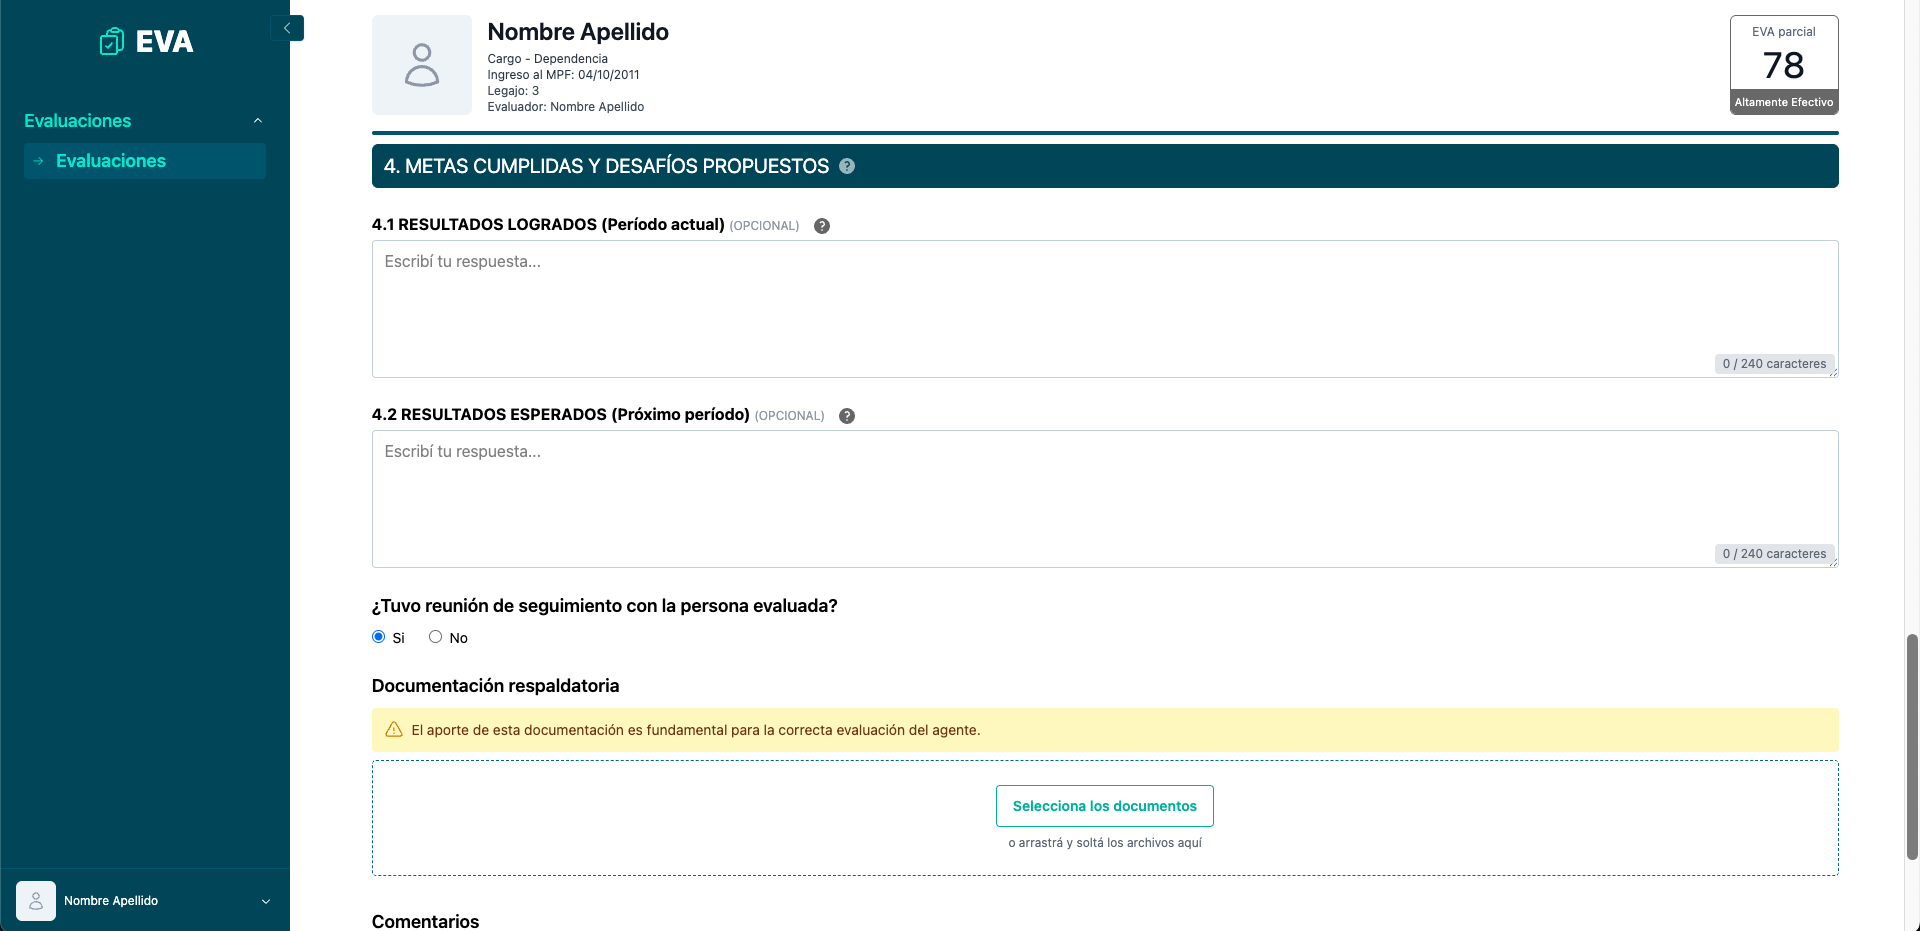
Task: Collapse the sidebar with the chevron button
Action: tap(287, 28)
